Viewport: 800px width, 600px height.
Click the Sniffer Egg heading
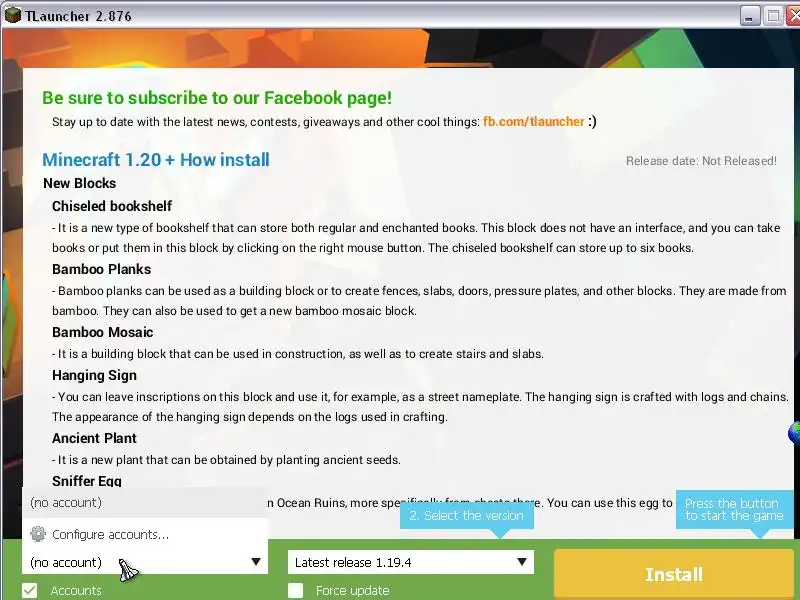pos(87,481)
